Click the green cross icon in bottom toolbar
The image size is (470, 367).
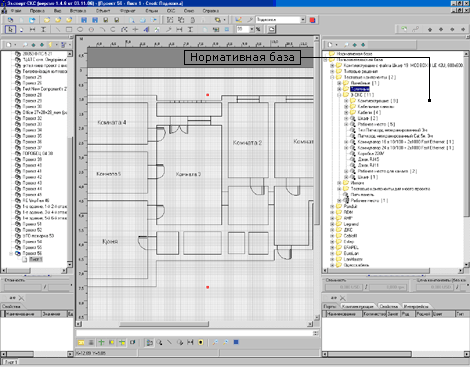101,342
